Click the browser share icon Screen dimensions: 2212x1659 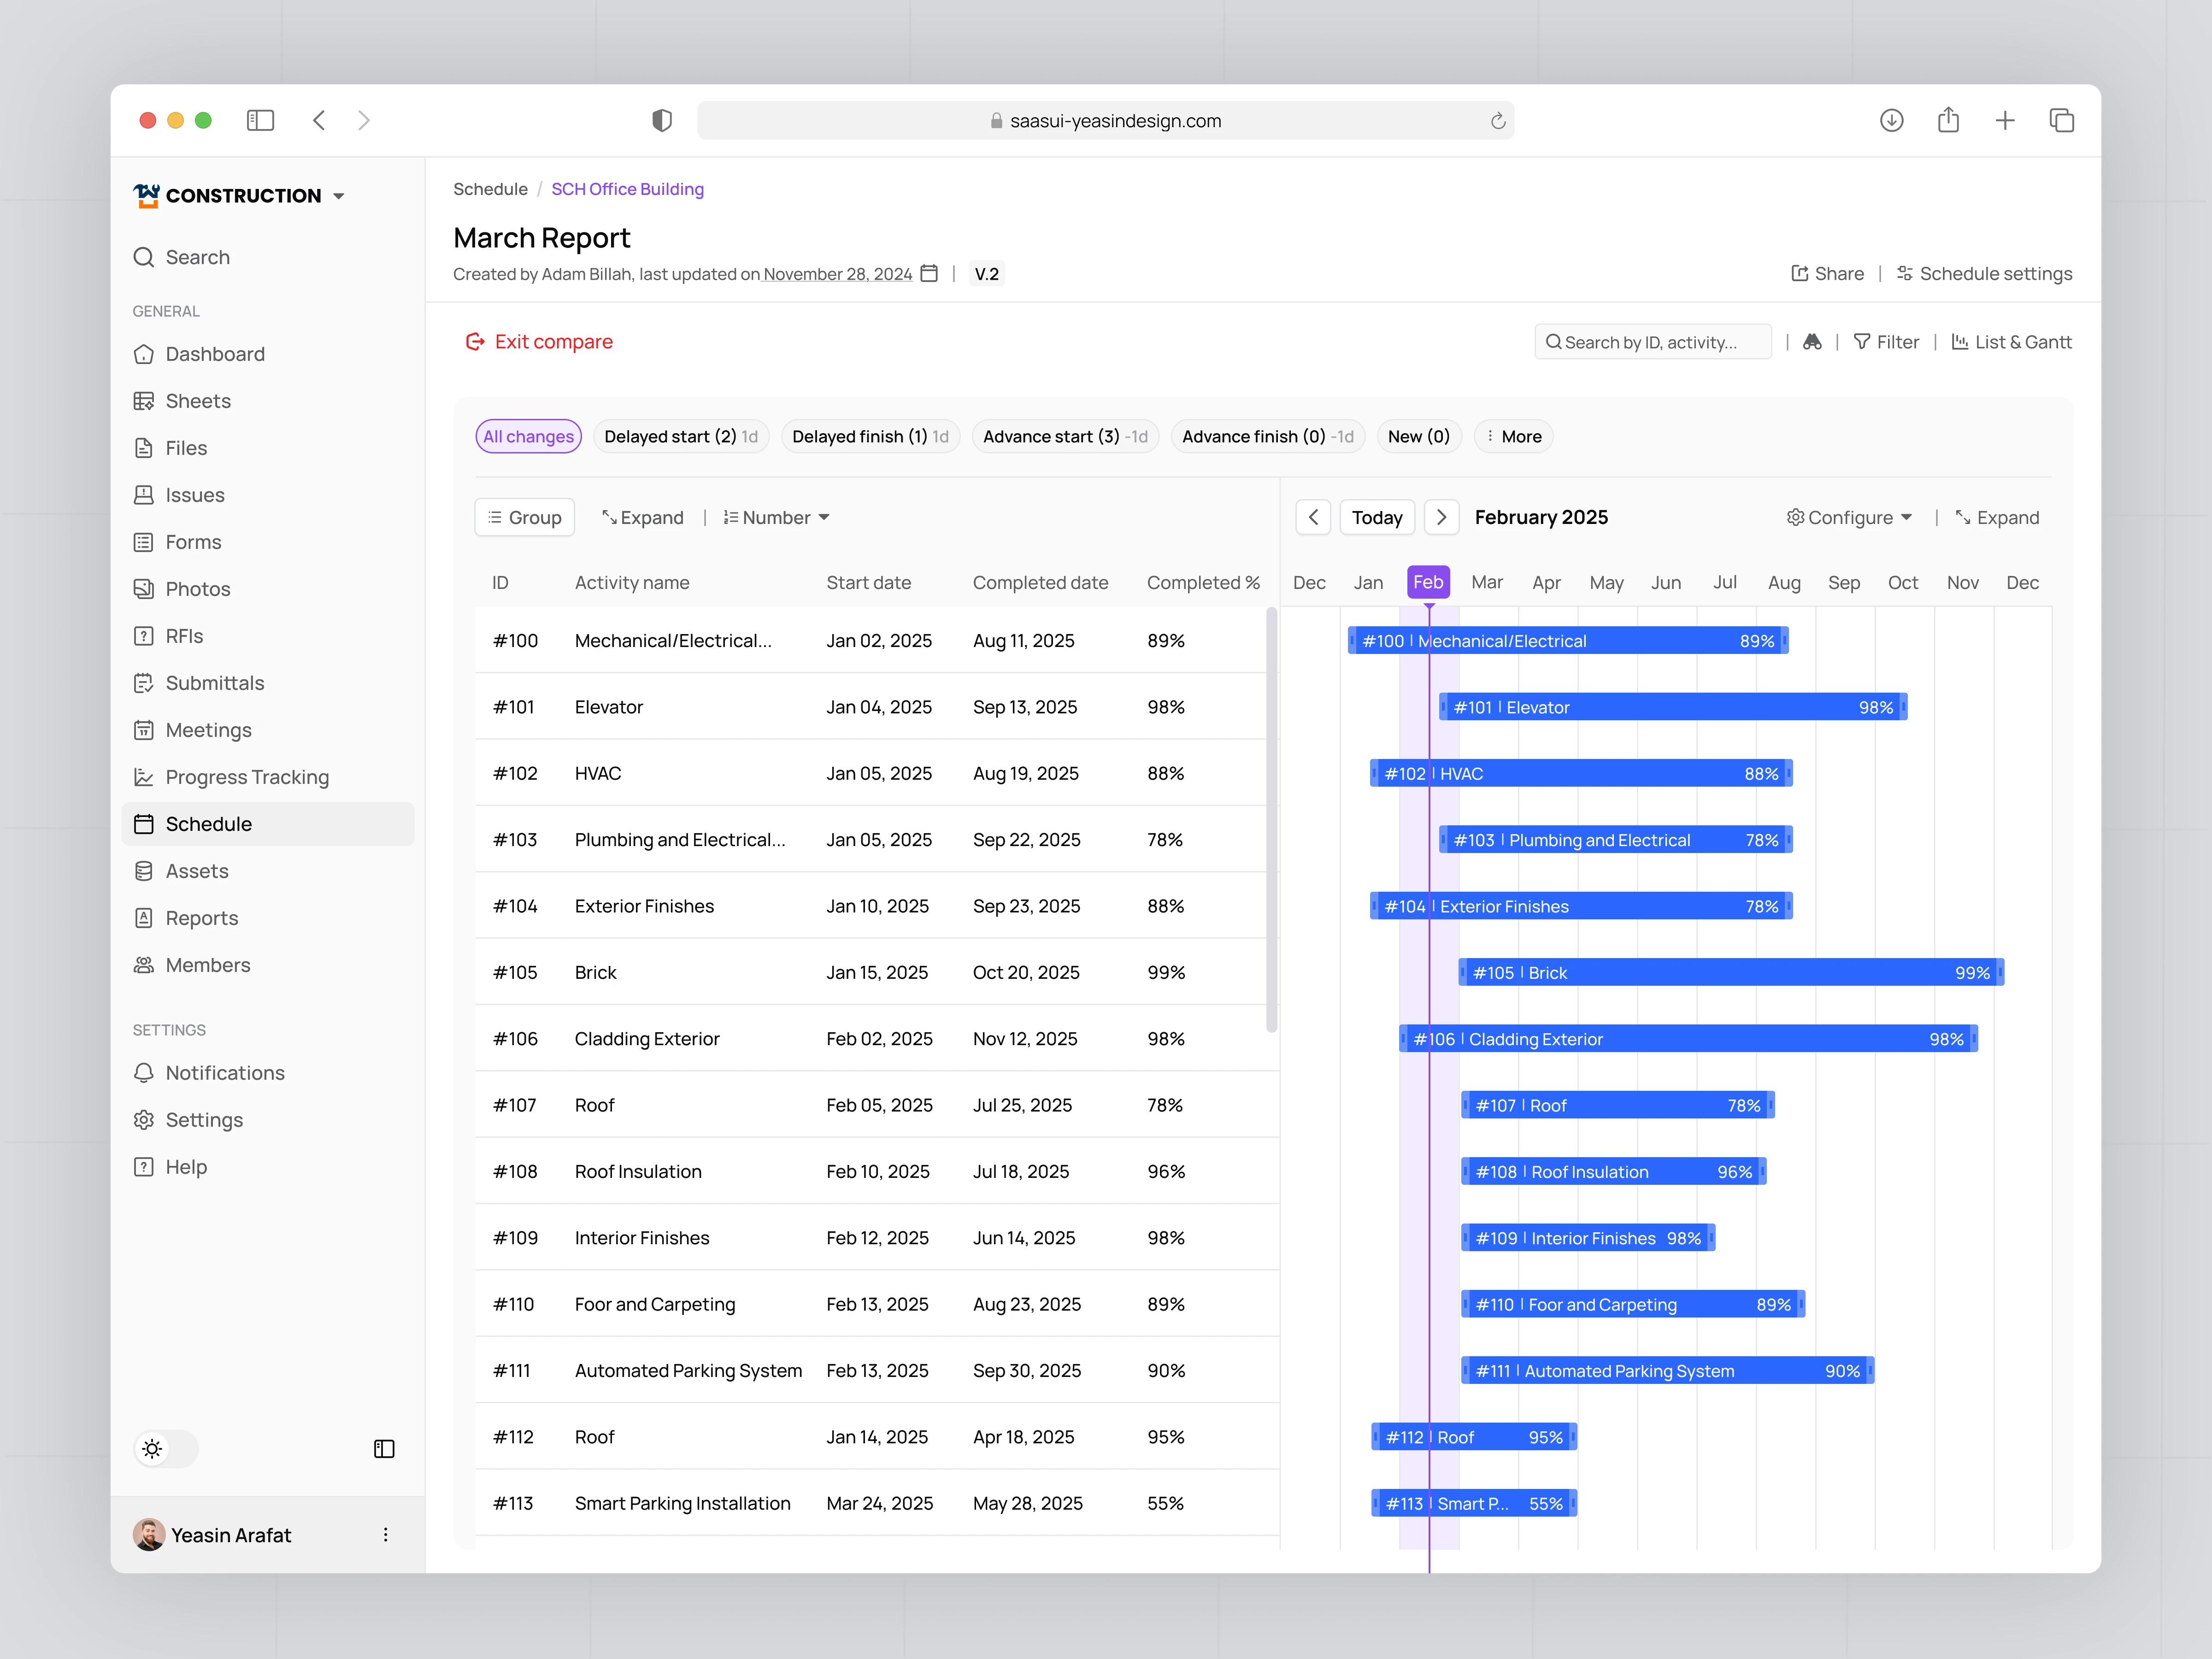click(x=1948, y=120)
